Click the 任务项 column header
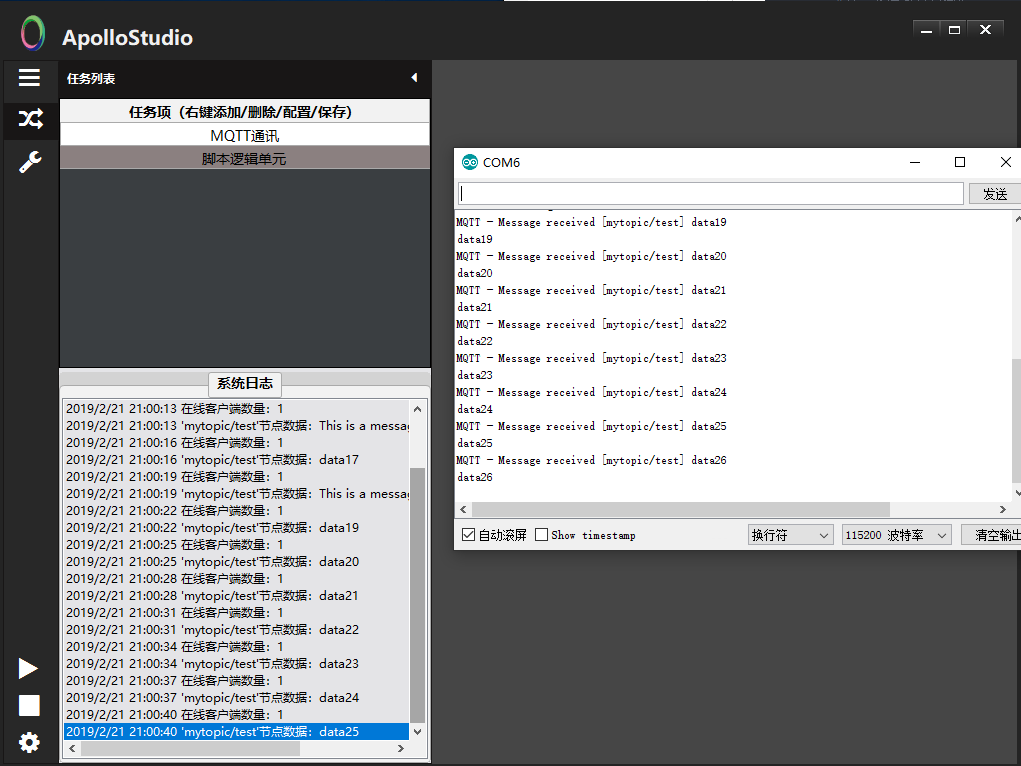This screenshot has width=1021, height=766. coord(245,112)
